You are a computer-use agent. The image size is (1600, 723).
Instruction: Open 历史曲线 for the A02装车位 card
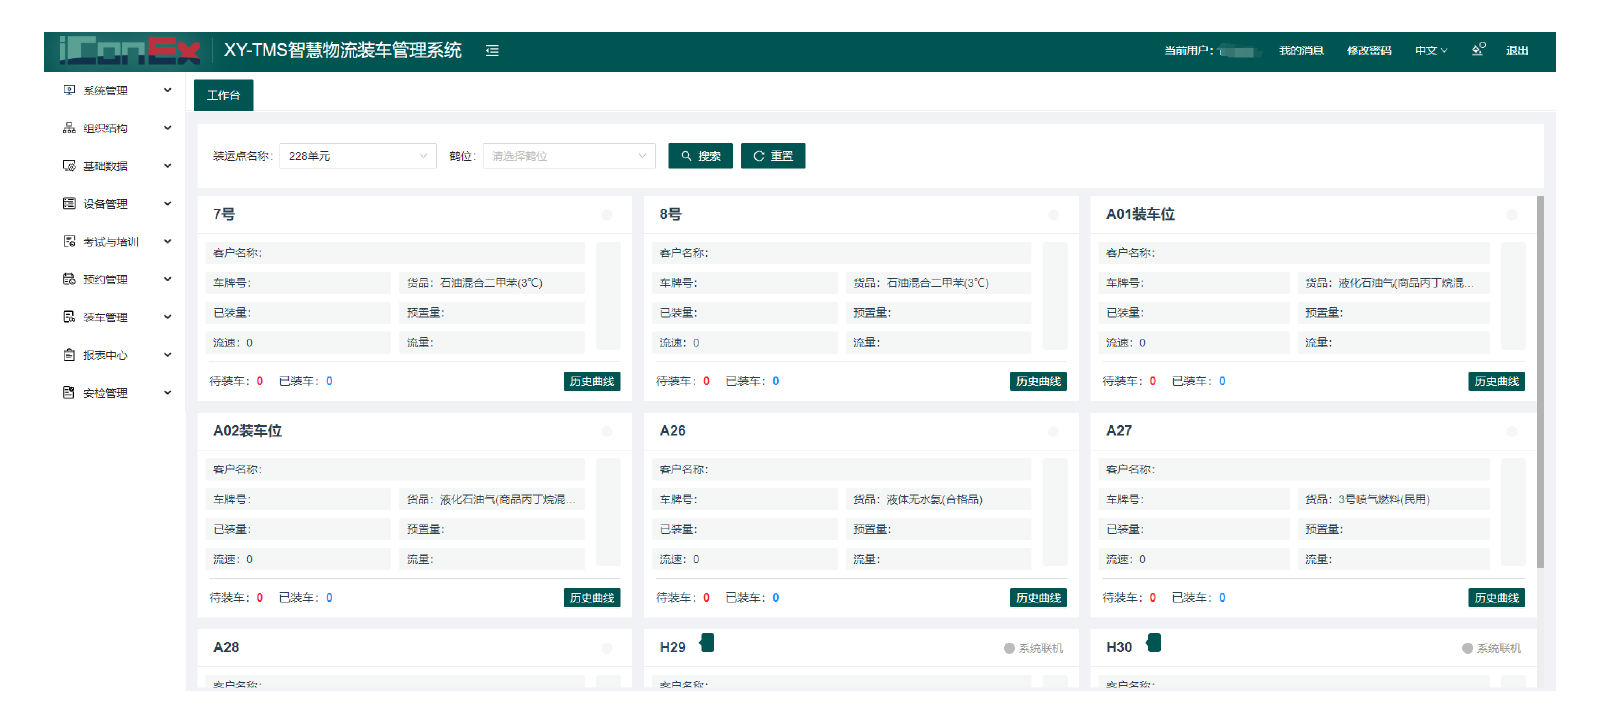(x=592, y=598)
